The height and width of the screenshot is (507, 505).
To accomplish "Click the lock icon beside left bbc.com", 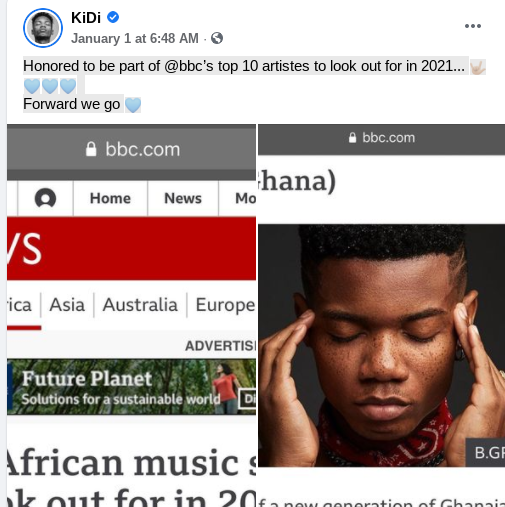I will [x=91, y=149].
